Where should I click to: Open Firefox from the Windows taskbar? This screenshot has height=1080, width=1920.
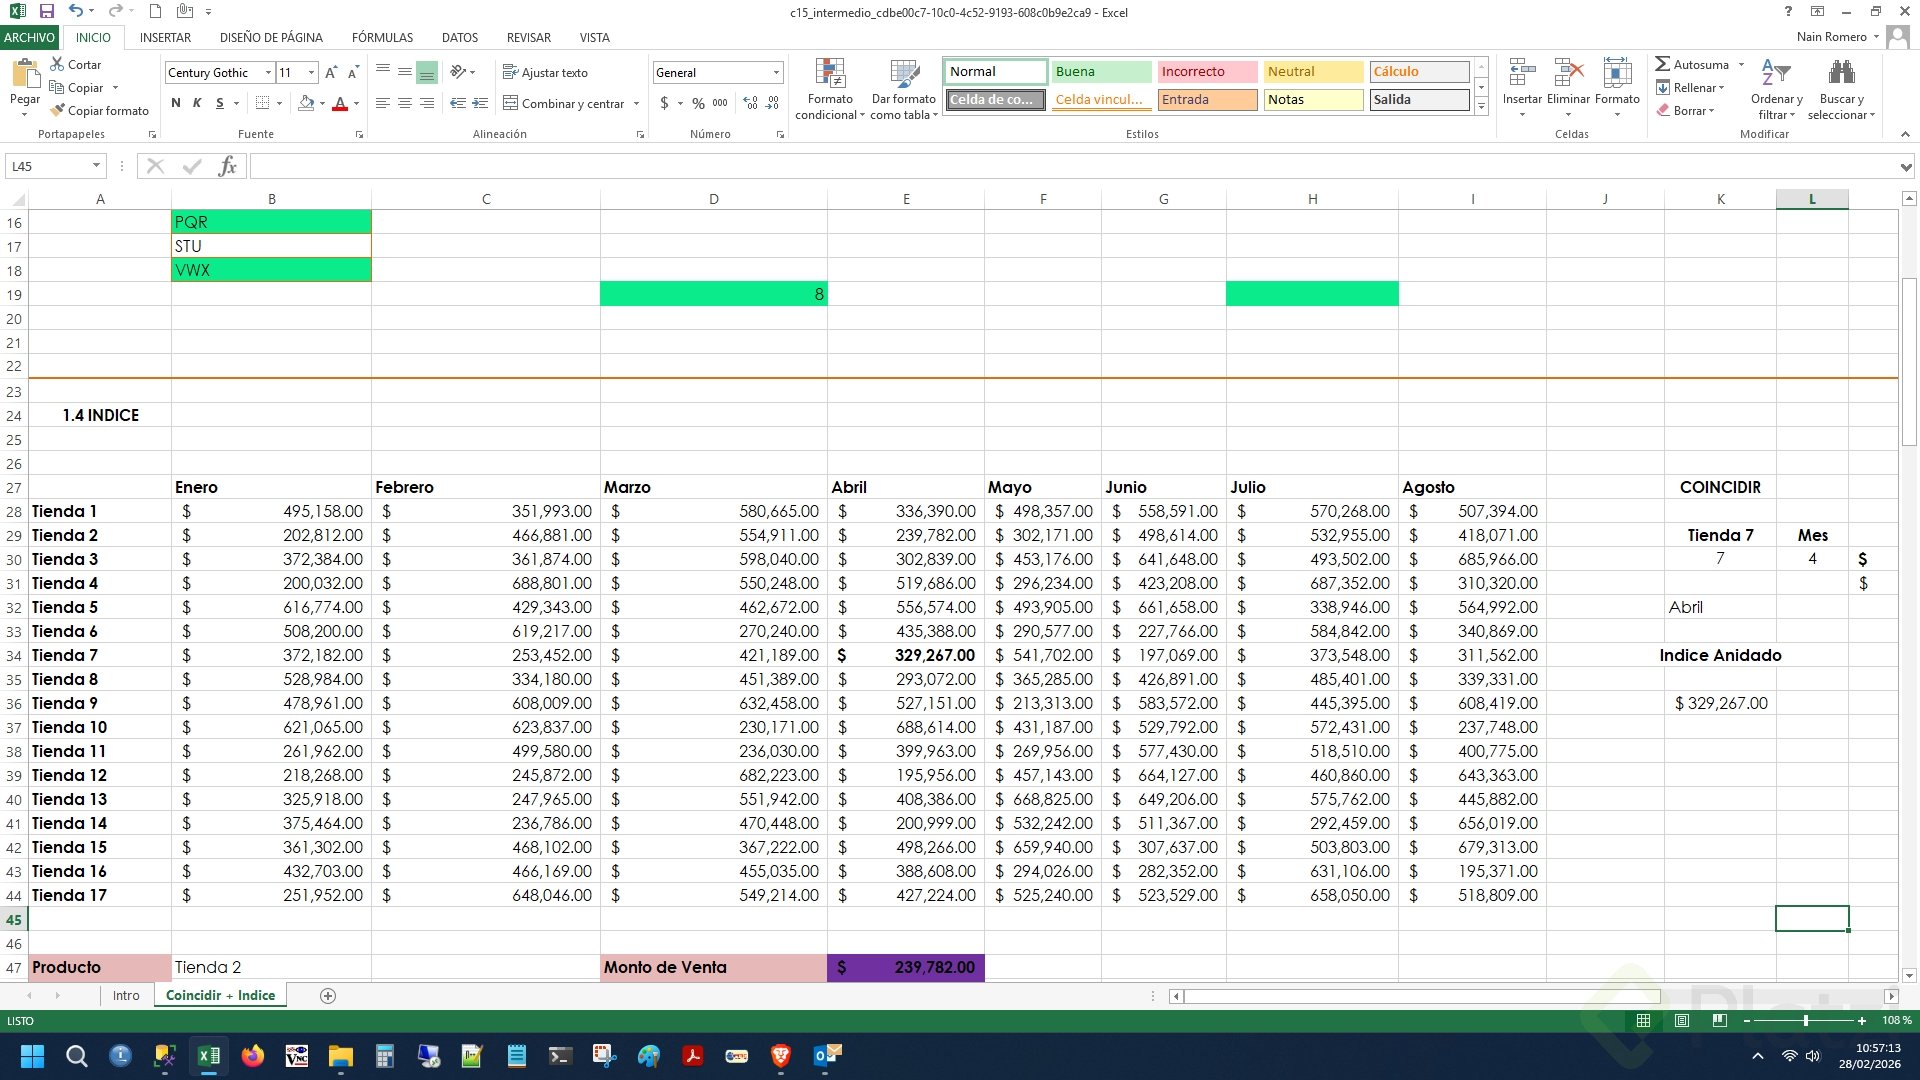(252, 1055)
